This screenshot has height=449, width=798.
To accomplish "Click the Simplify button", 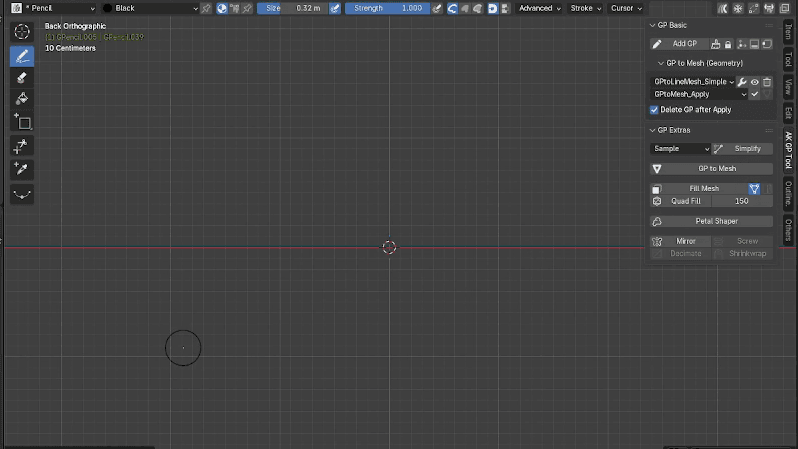I will click(742, 149).
